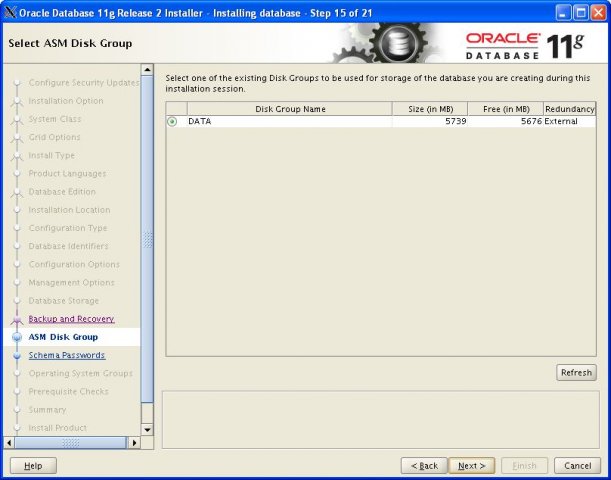Click System Class step
Screen dimensions: 611x480
pos(55,119)
